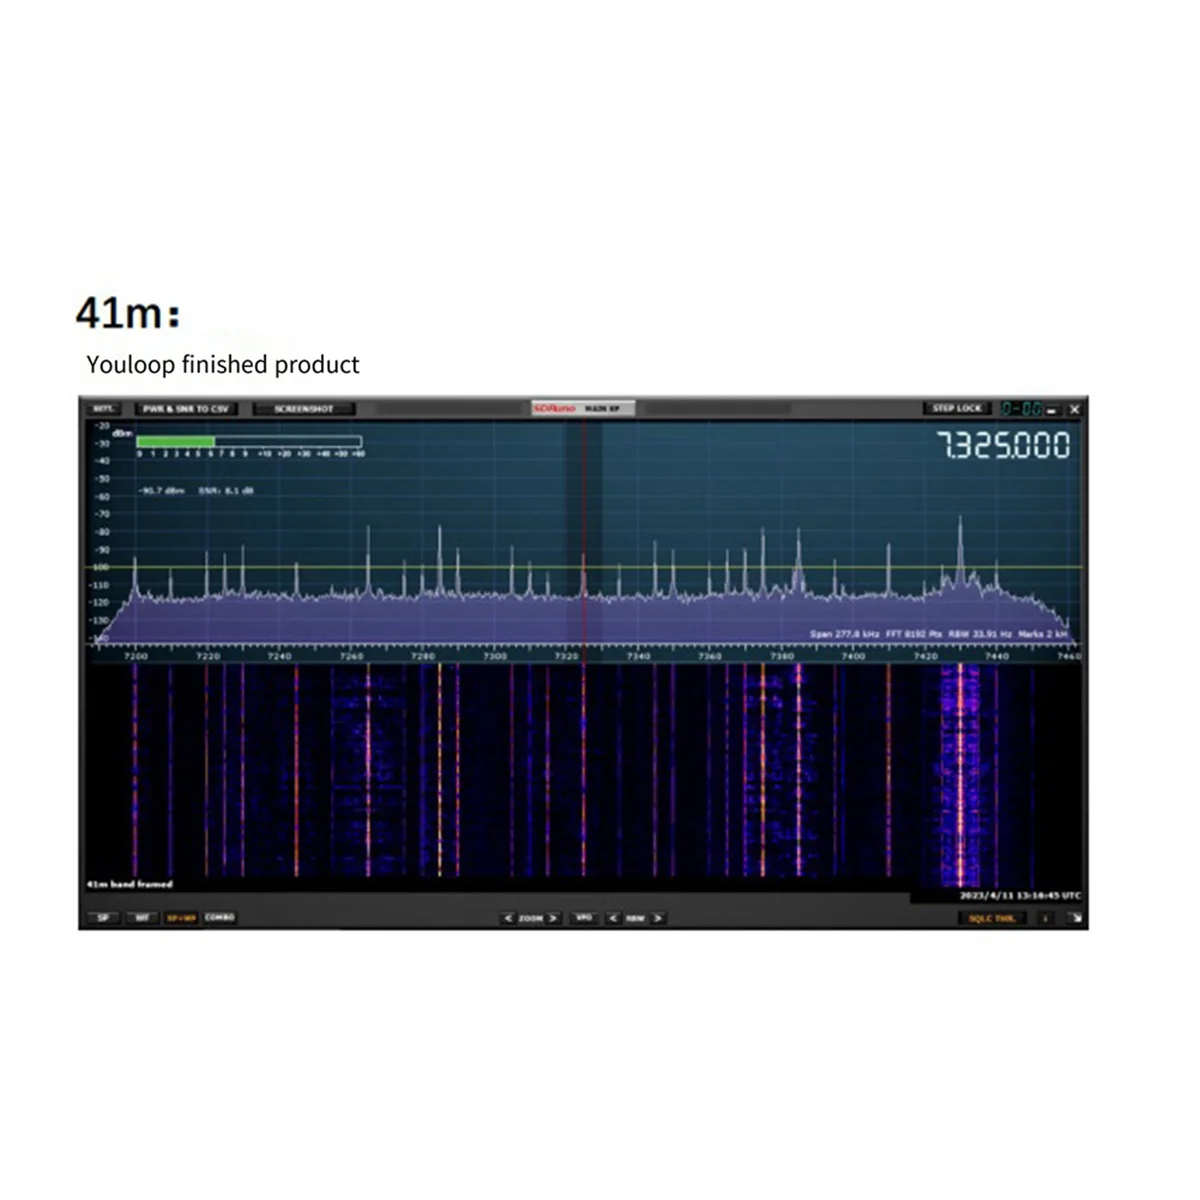Click the SCREENSHOT button

(304, 409)
